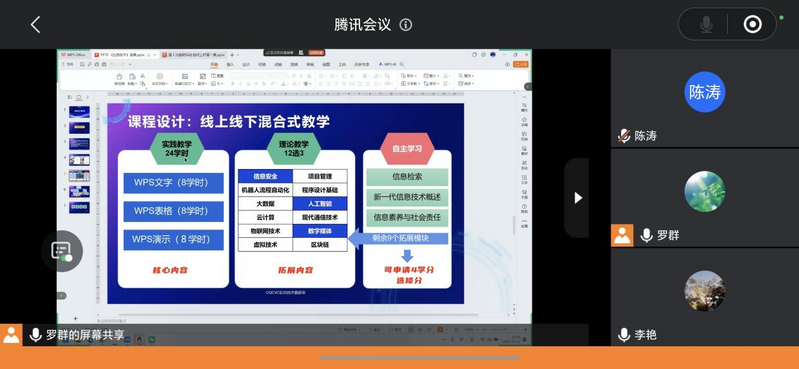799x369 pixels.
Task: Click the 自主学习 red hexagon
Action: (407, 149)
